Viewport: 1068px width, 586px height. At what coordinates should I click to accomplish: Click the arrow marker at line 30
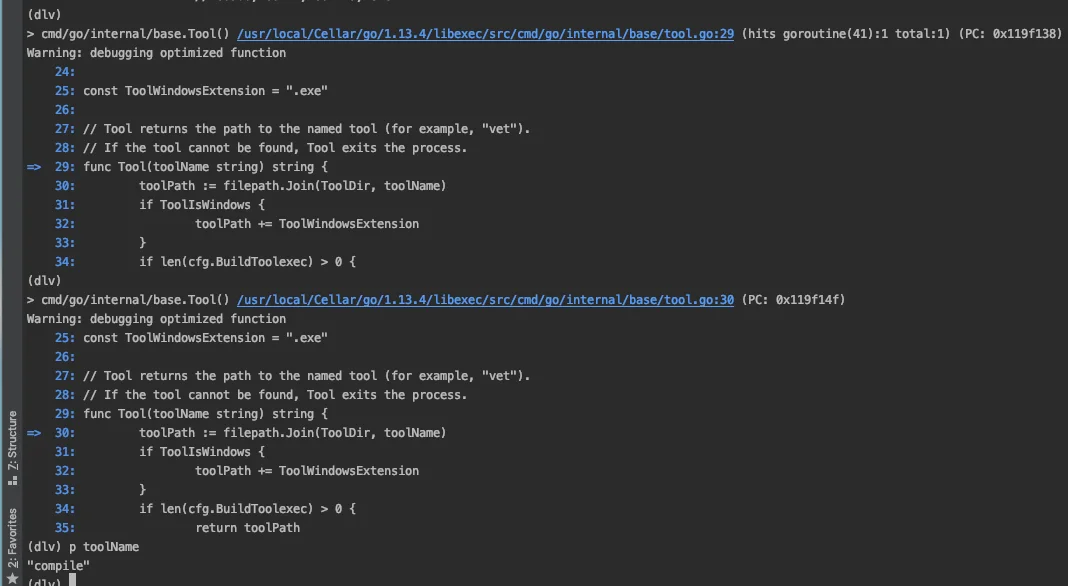click(34, 433)
